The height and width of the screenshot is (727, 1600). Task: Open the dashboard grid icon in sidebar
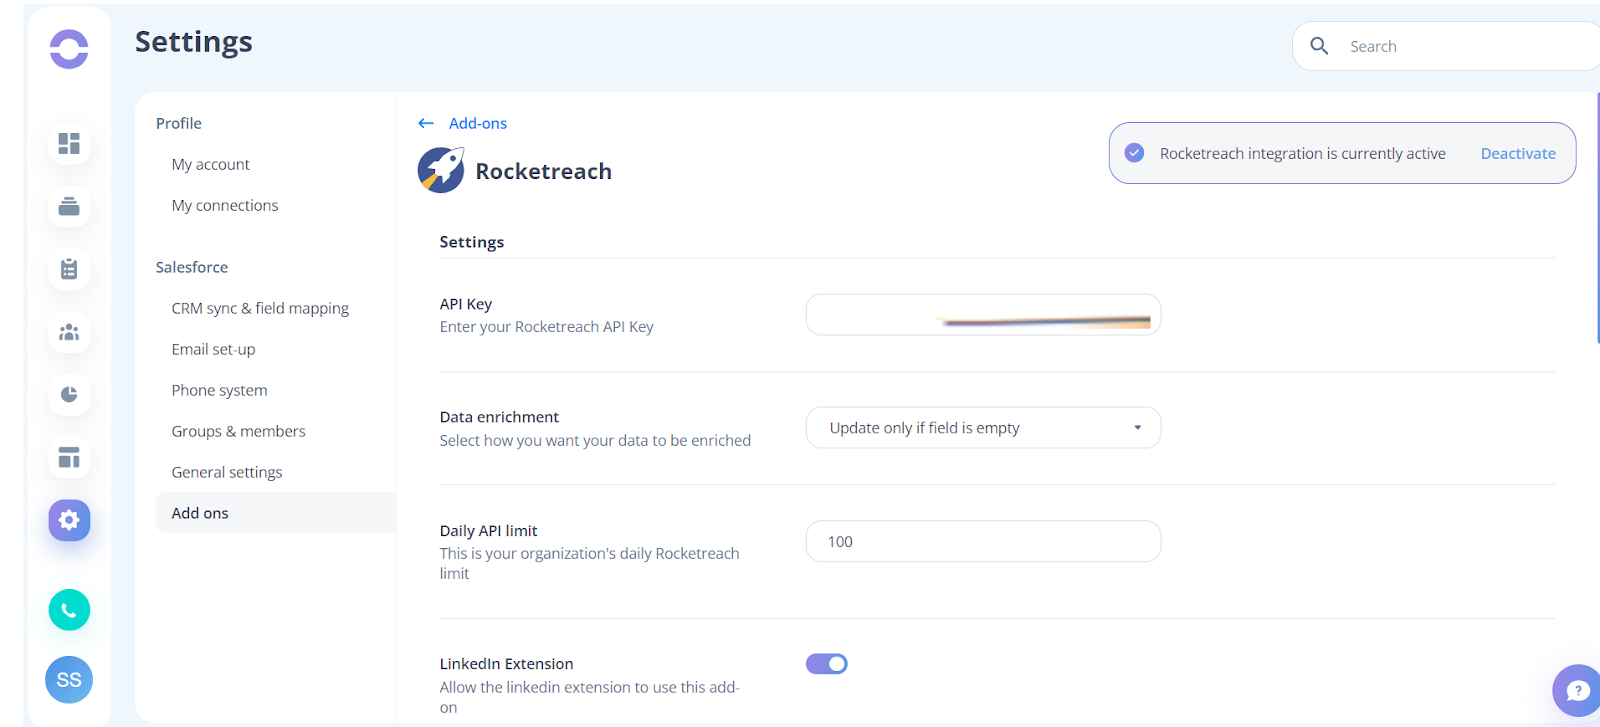click(x=69, y=144)
